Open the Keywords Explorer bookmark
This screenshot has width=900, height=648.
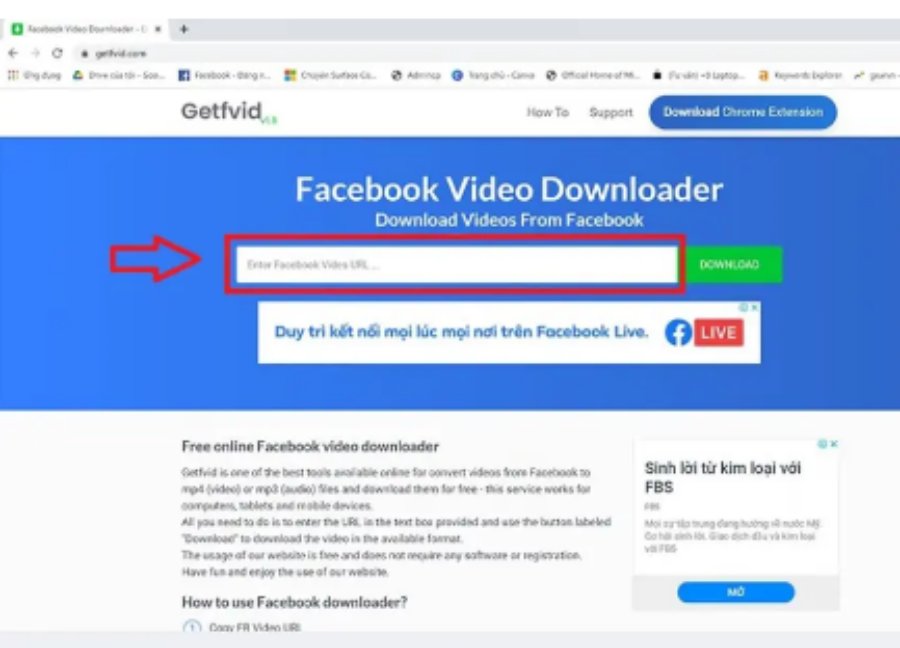801,75
